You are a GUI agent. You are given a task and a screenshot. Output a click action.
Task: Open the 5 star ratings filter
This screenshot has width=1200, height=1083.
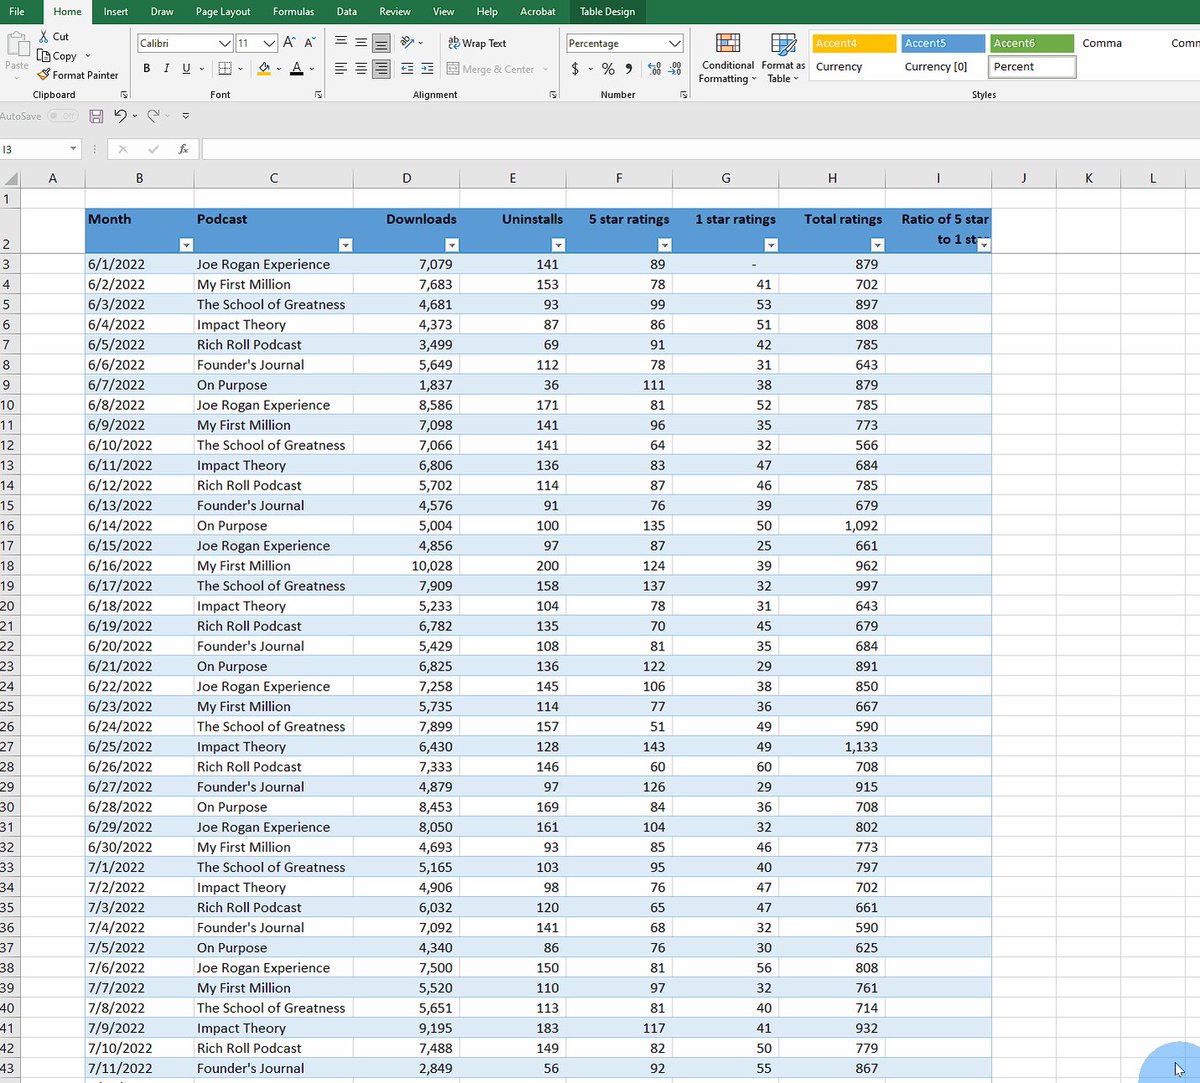point(665,245)
